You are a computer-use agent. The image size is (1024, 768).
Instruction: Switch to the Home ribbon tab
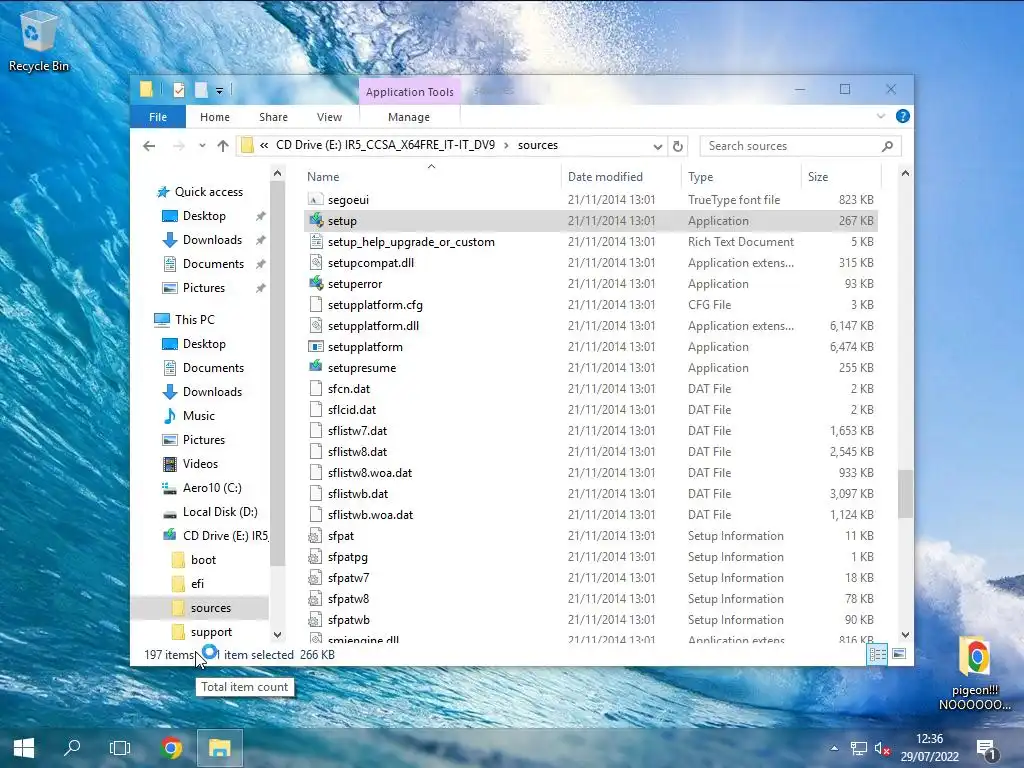click(215, 117)
